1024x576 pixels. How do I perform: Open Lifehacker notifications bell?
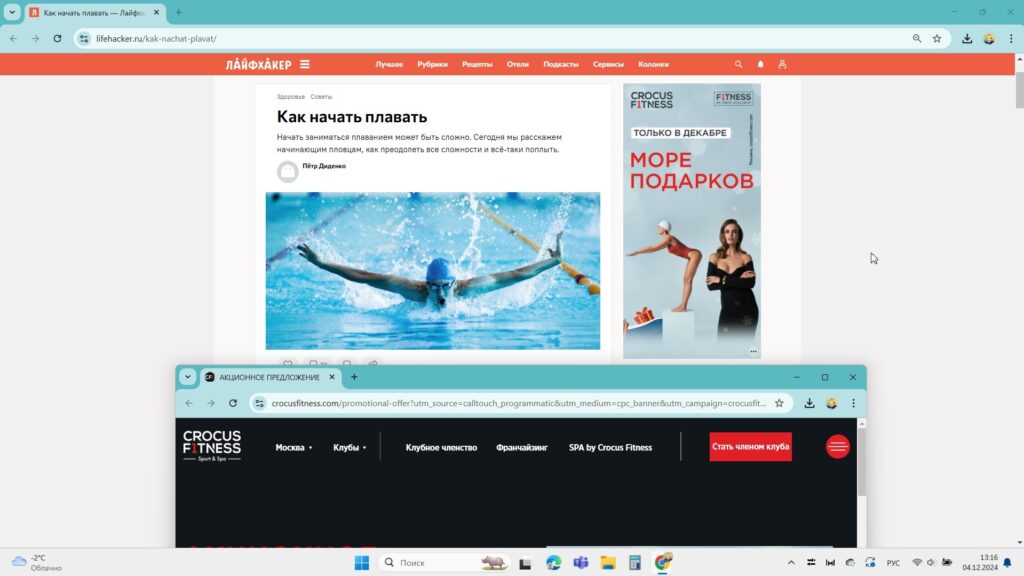pos(760,64)
